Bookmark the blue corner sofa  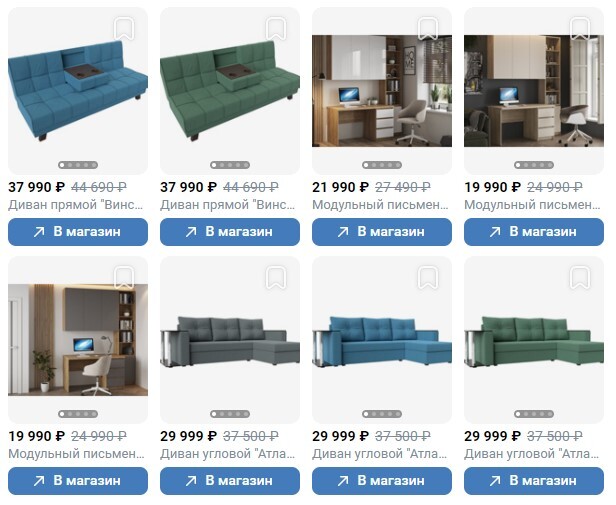[x=428, y=277]
